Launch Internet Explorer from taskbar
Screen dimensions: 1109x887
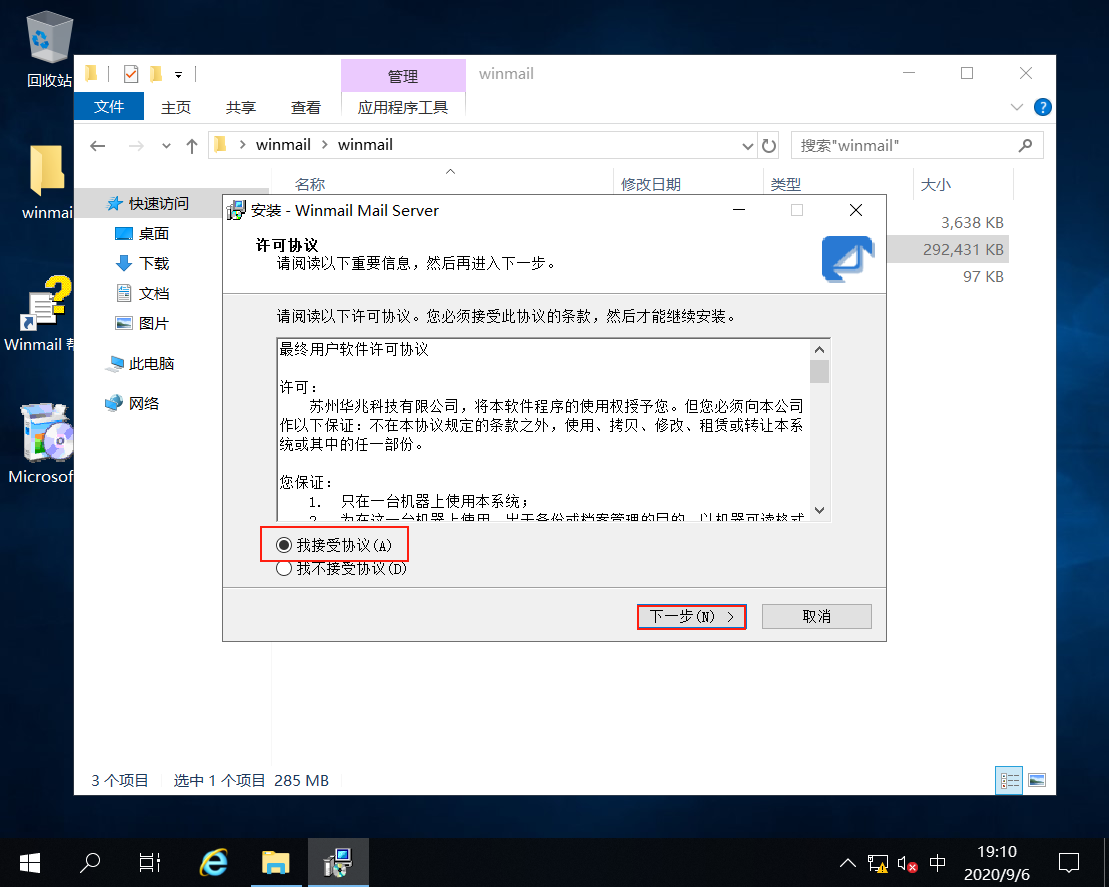(214, 862)
